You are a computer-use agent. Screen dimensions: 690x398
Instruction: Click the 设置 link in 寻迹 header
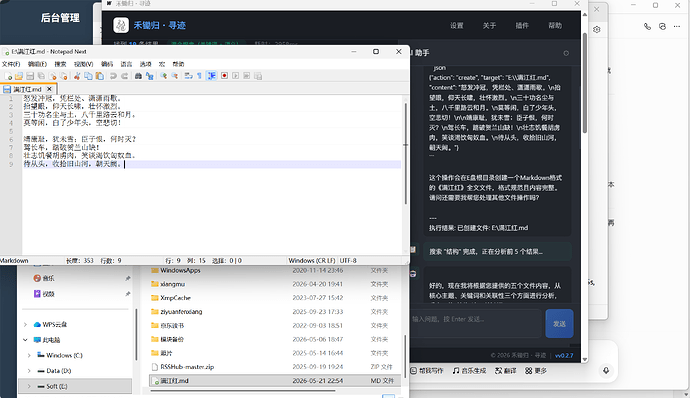coord(457,26)
